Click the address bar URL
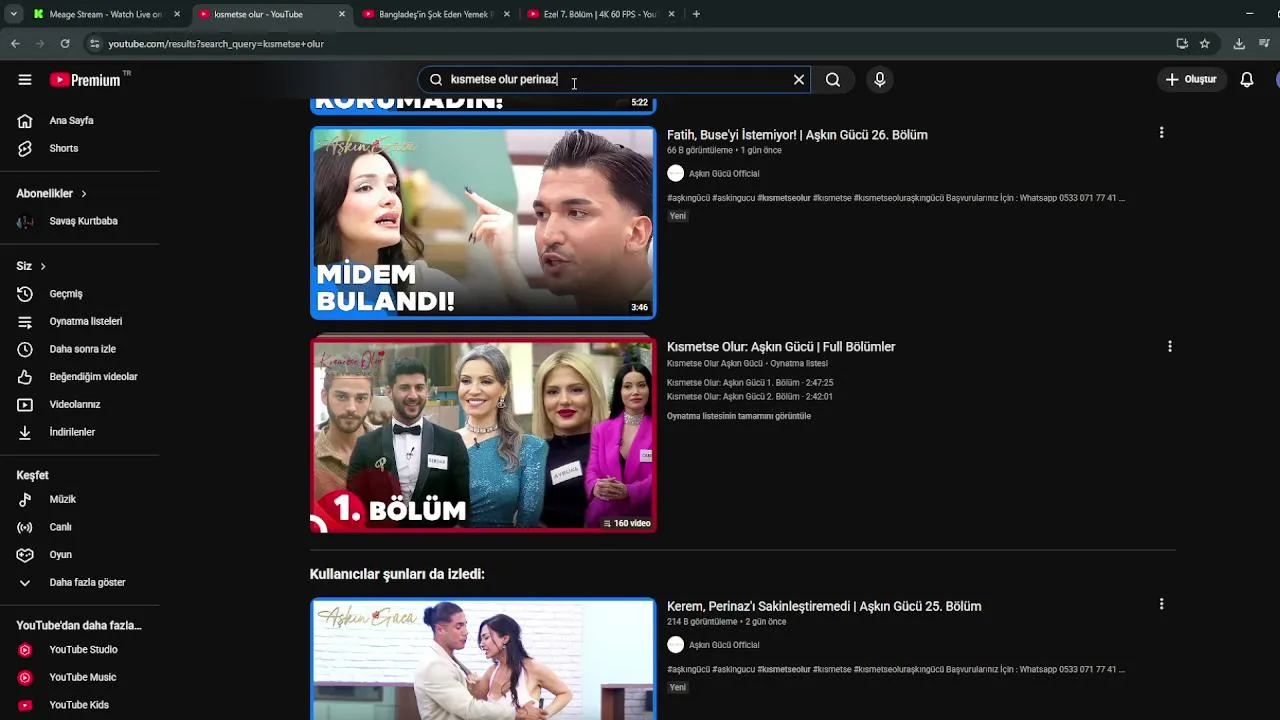 pos(216,44)
